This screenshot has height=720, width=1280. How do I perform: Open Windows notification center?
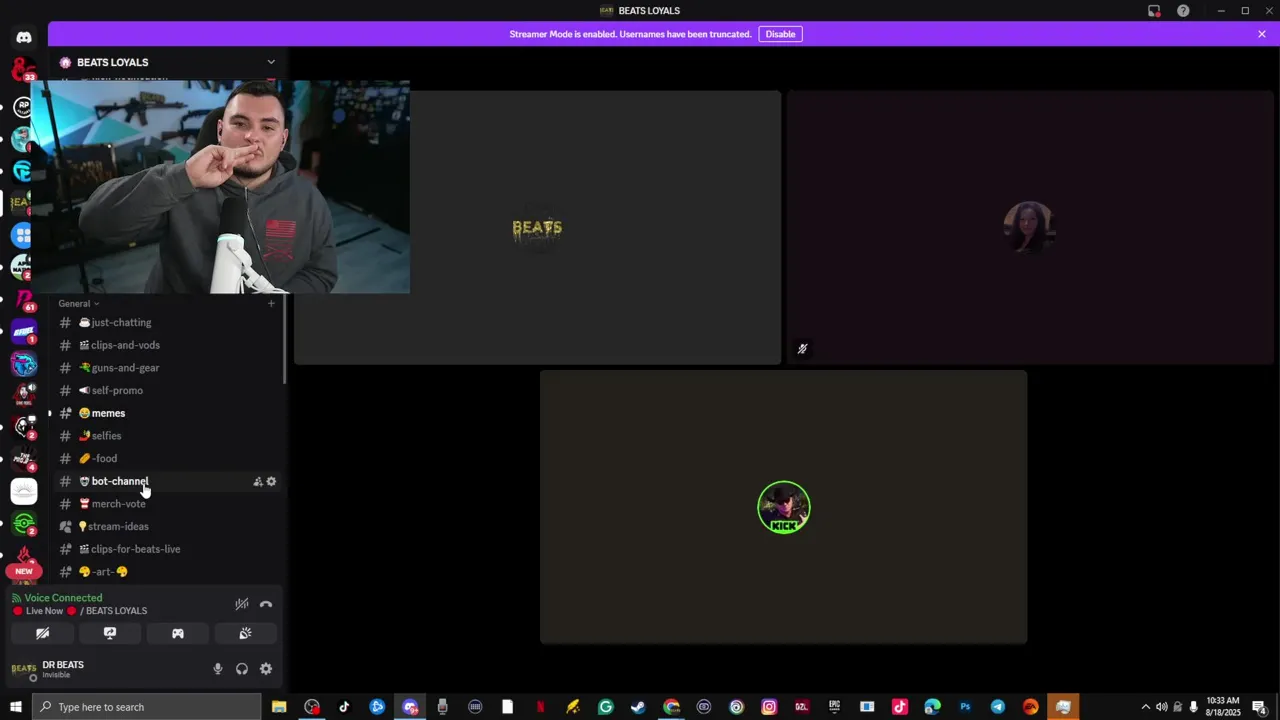tap(1259, 707)
